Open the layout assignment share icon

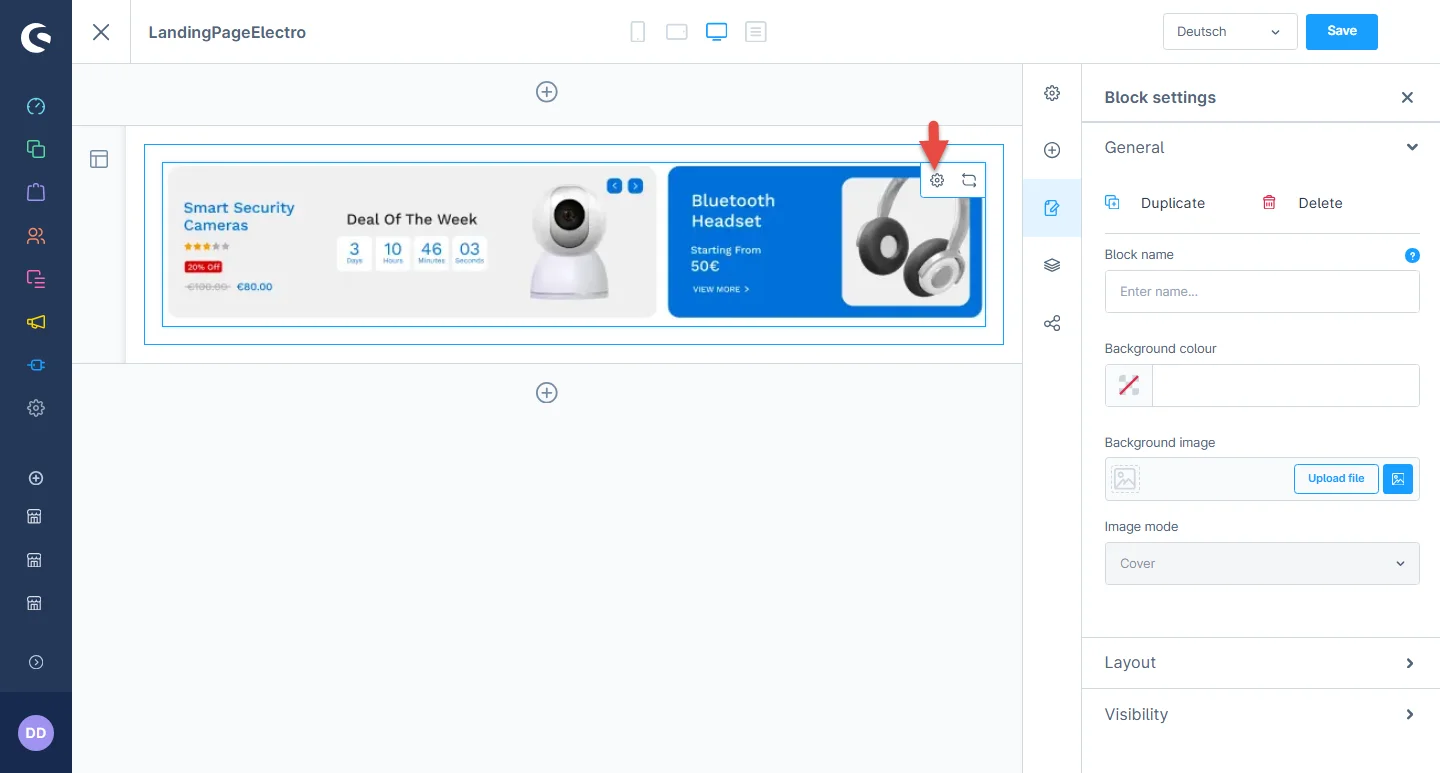point(1052,324)
